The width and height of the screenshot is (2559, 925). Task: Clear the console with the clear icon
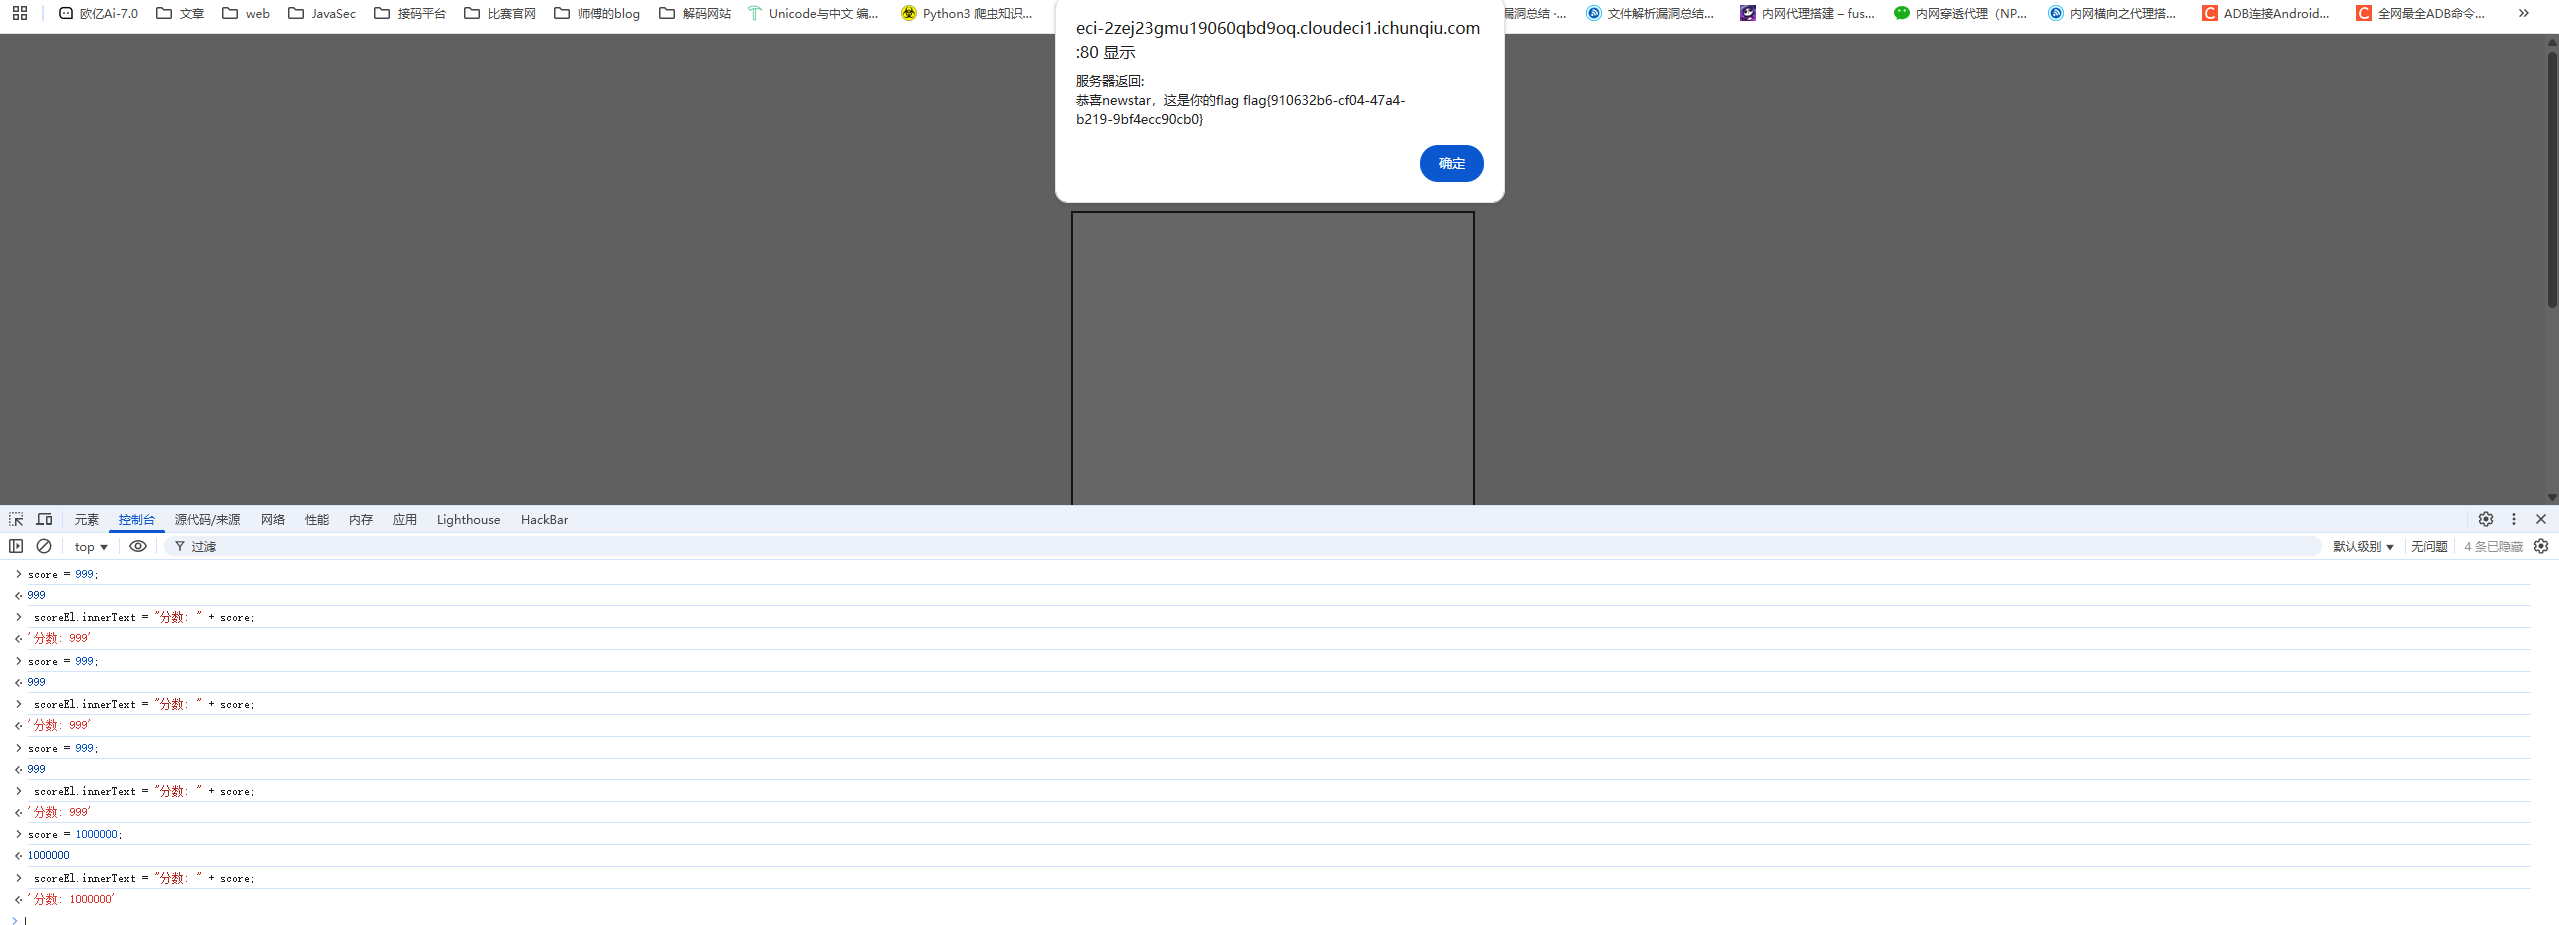click(x=44, y=546)
